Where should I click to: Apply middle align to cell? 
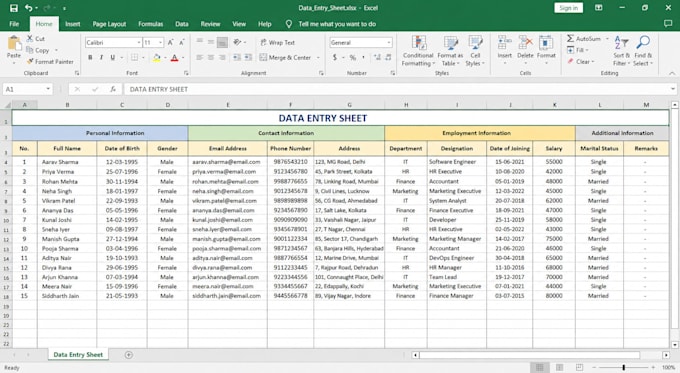click(x=211, y=42)
